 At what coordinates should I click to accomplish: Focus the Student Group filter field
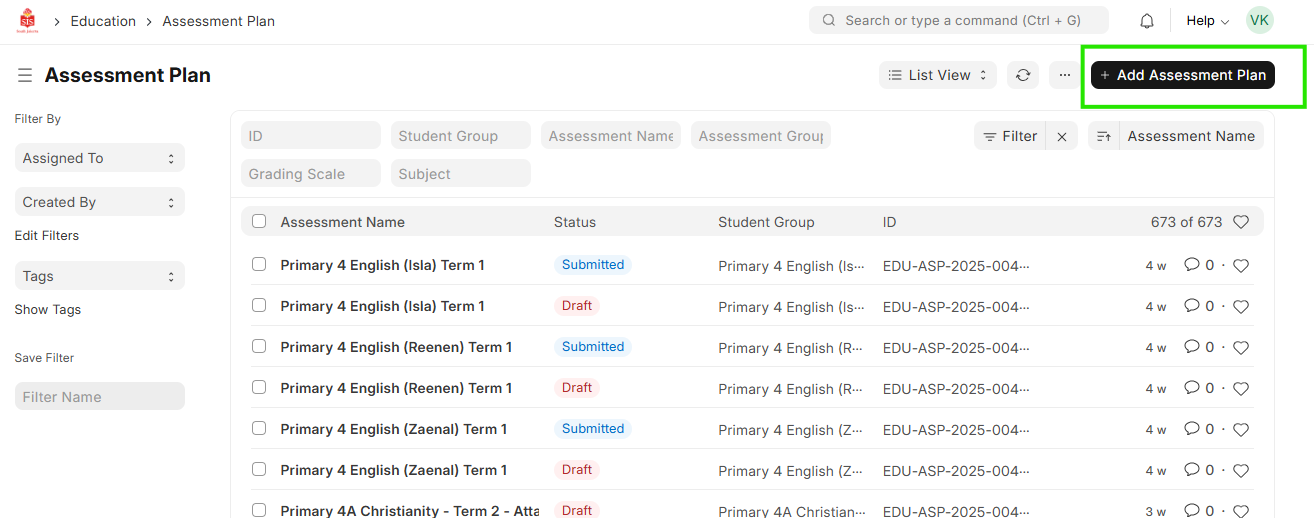click(460, 136)
